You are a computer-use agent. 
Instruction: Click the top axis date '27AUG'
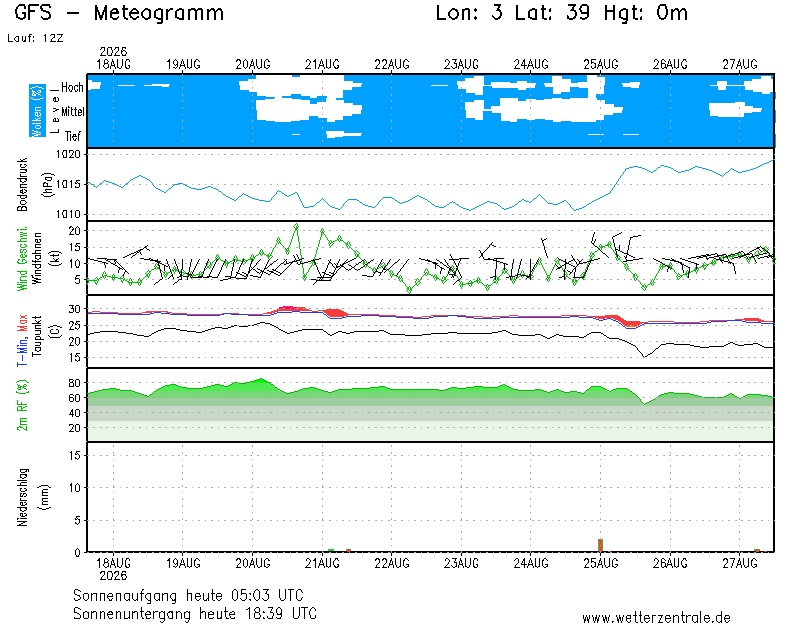tap(739, 64)
